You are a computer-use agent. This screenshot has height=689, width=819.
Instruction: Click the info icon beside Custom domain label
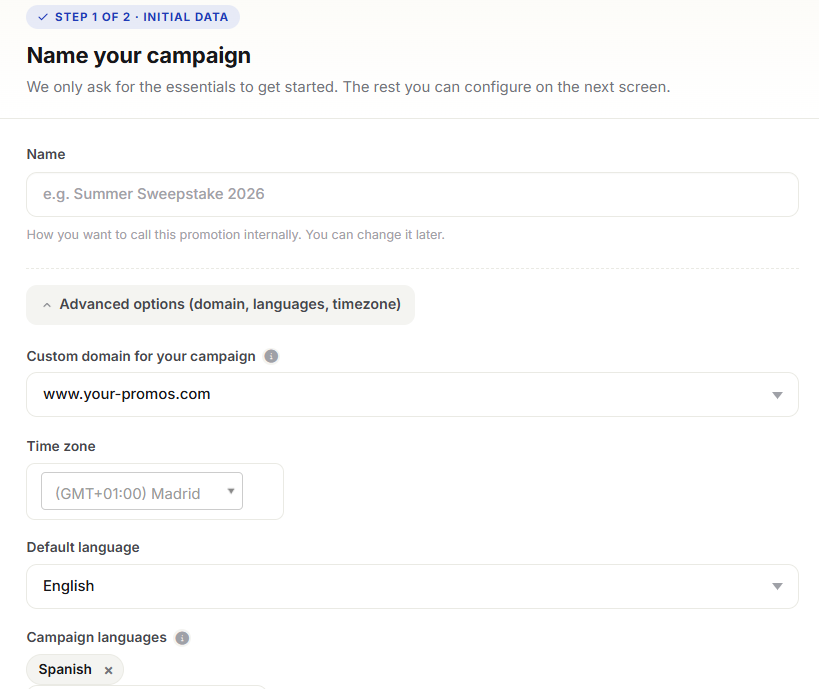[x=271, y=356]
